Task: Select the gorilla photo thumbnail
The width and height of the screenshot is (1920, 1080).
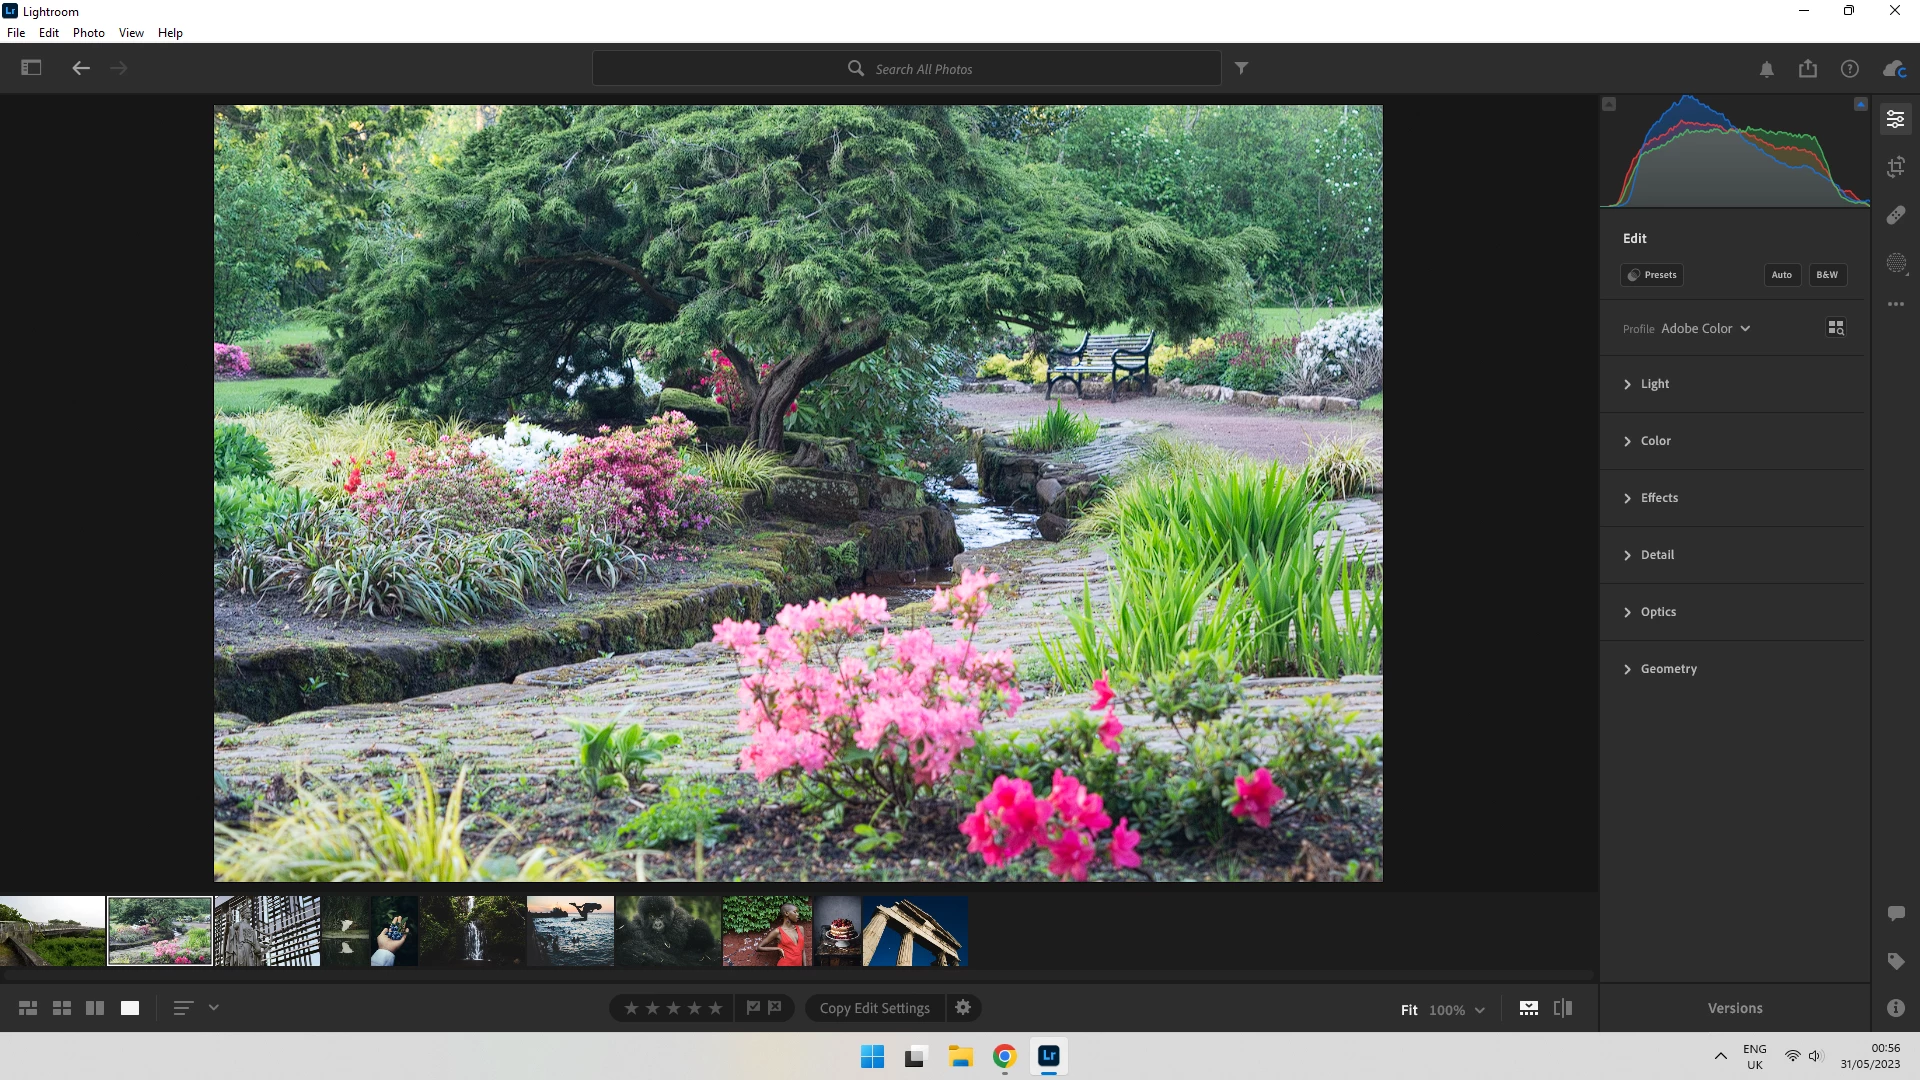Action: (x=667, y=931)
